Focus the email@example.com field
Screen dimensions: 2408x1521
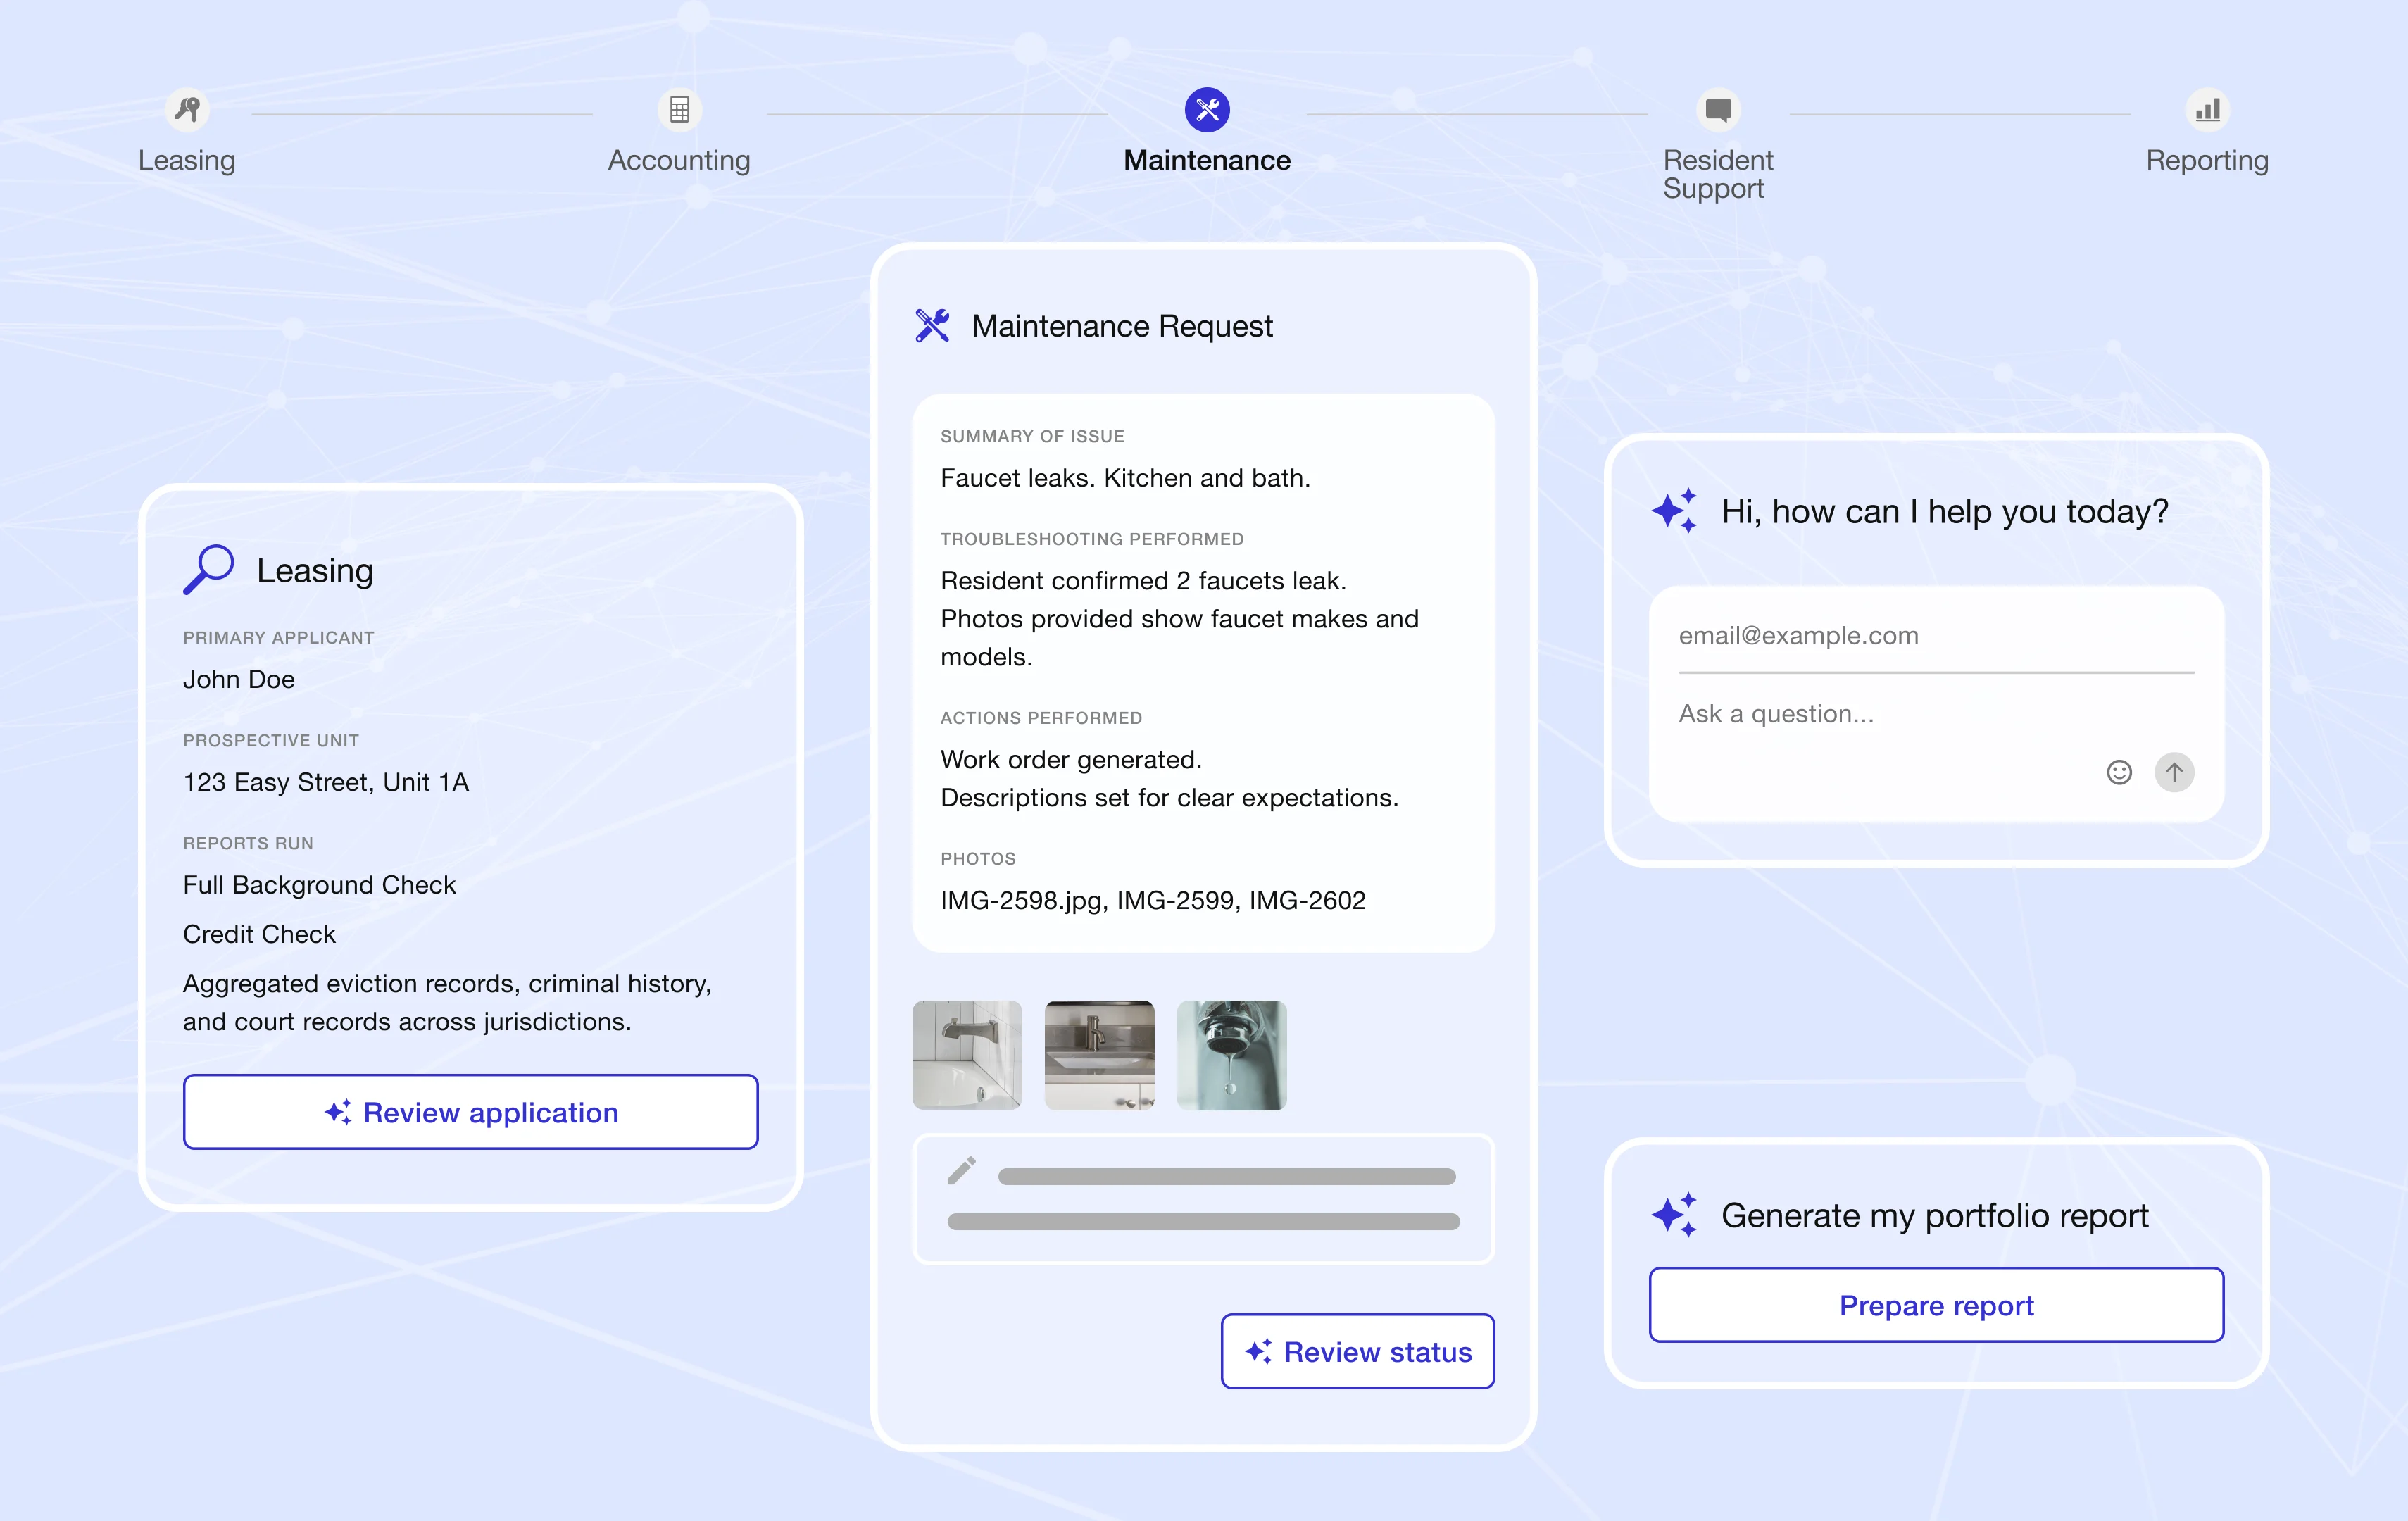[1936, 635]
